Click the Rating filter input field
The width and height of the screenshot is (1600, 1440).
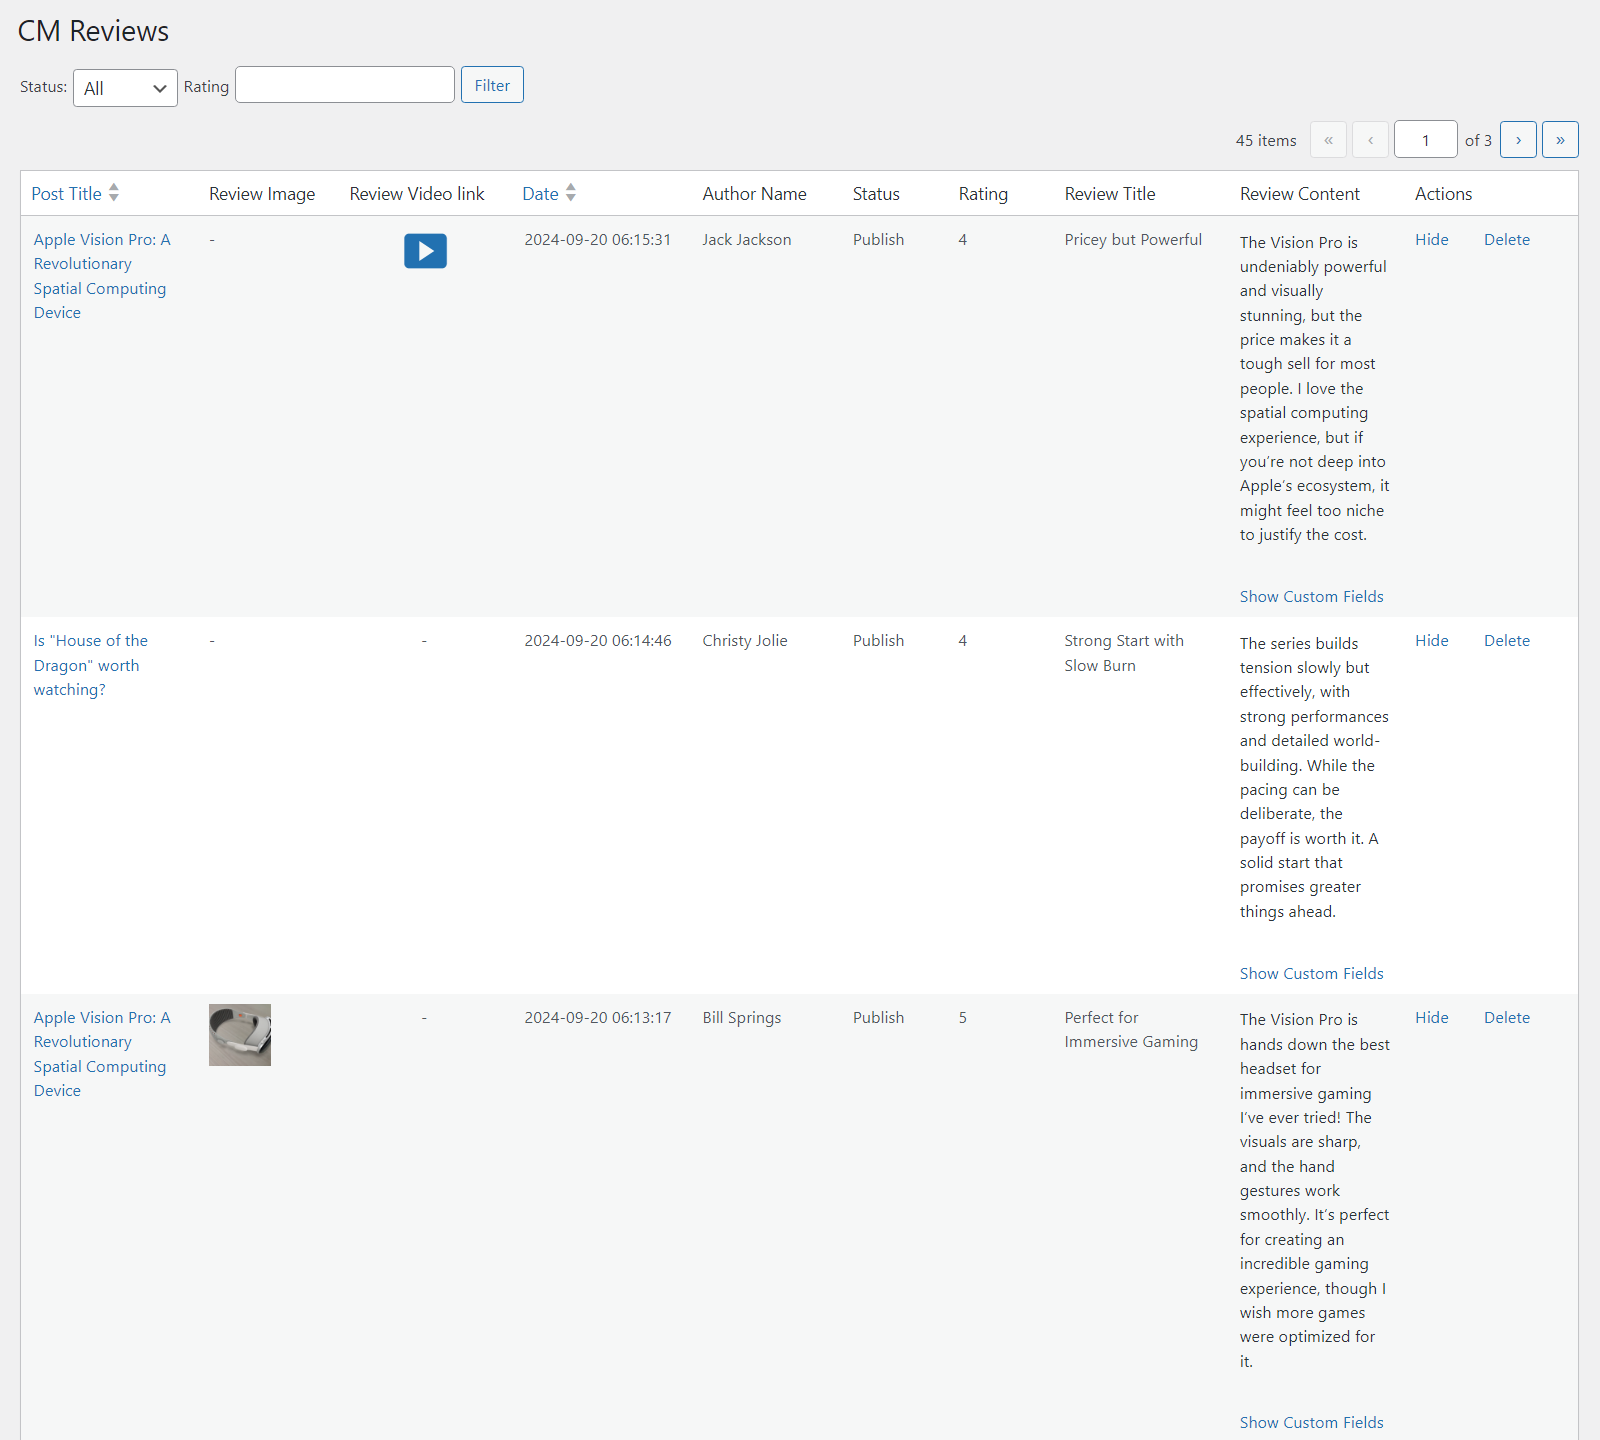pyautogui.click(x=345, y=85)
